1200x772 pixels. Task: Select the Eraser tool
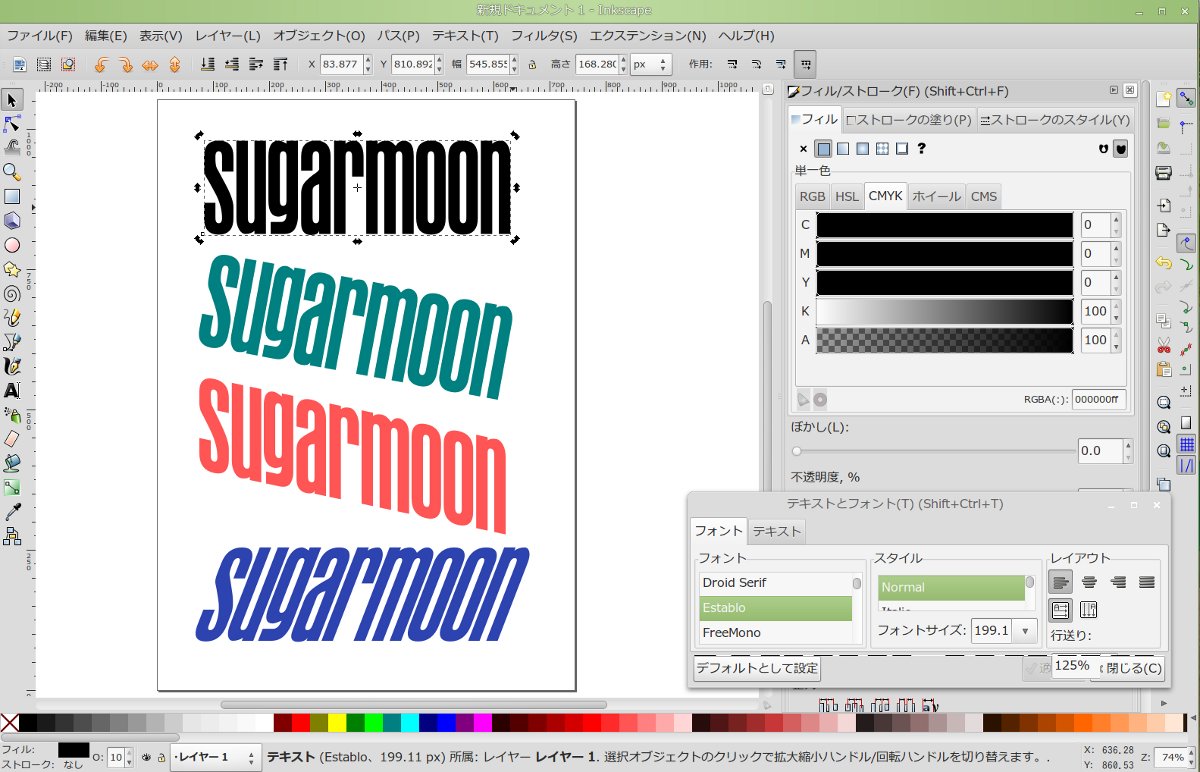click(x=12, y=439)
